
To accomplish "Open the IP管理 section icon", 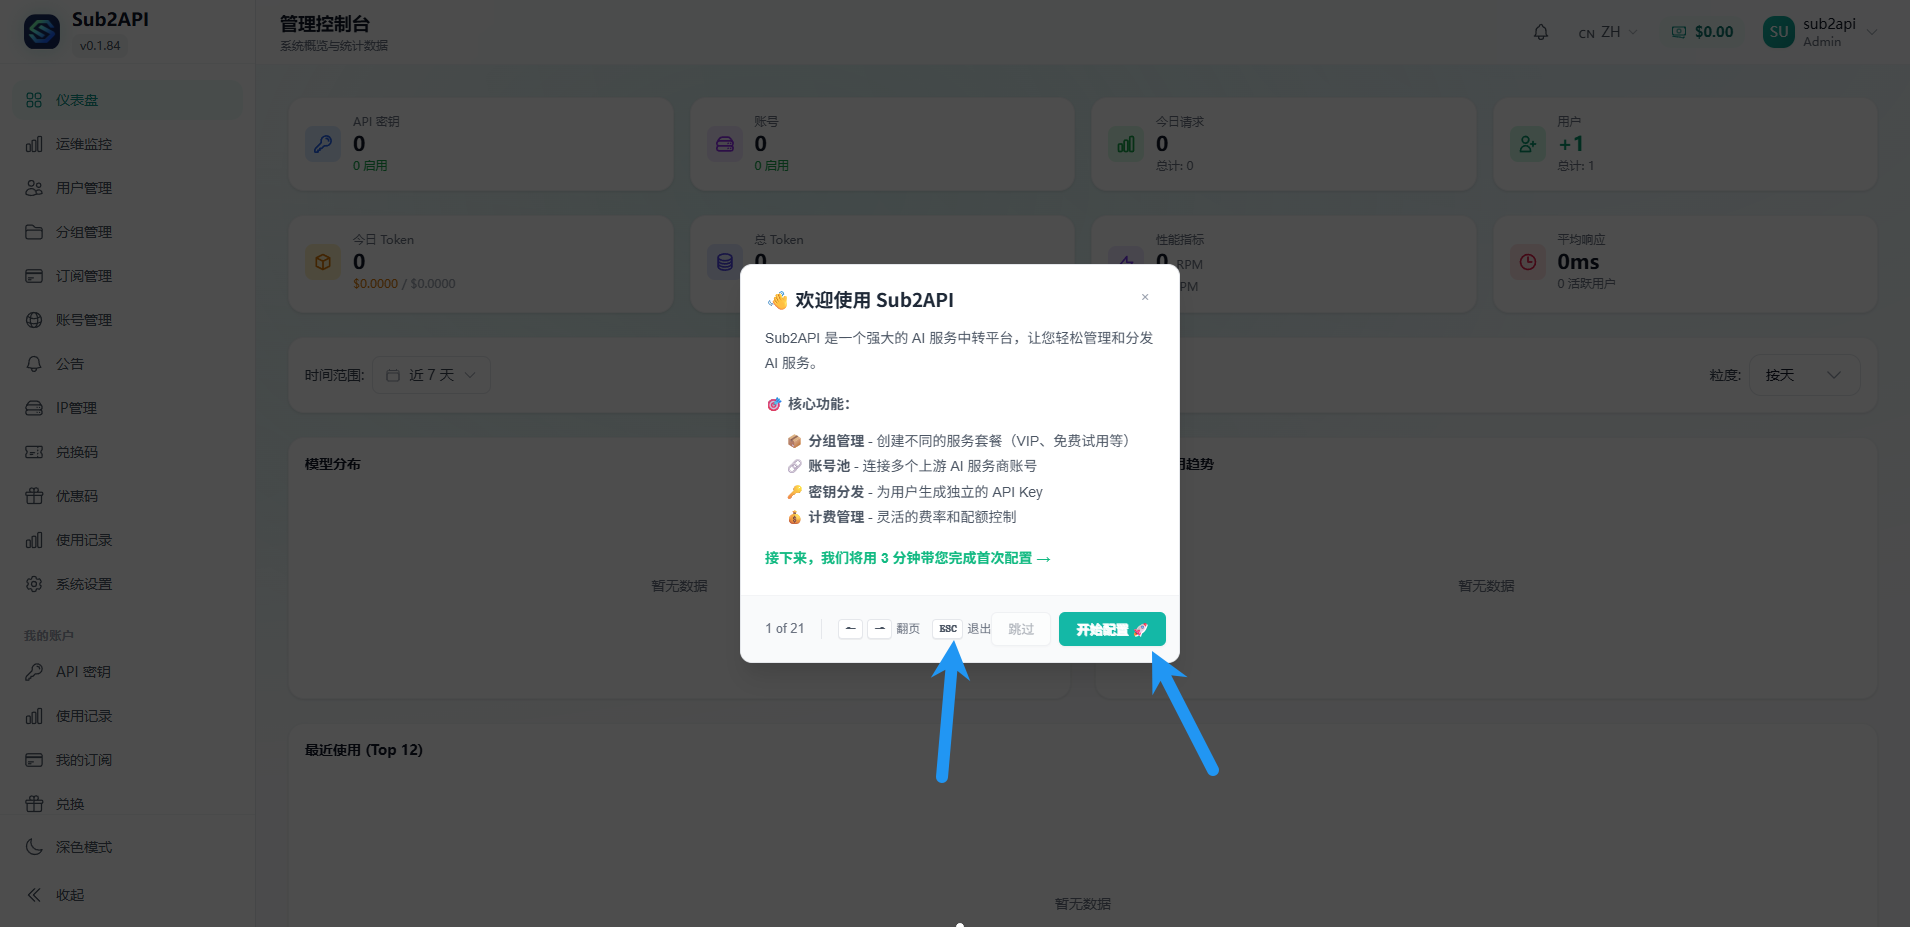I will point(36,407).
